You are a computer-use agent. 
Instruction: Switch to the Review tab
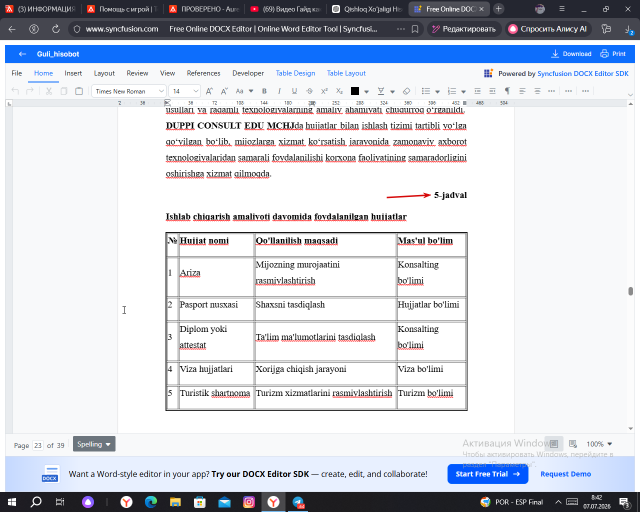click(137, 73)
